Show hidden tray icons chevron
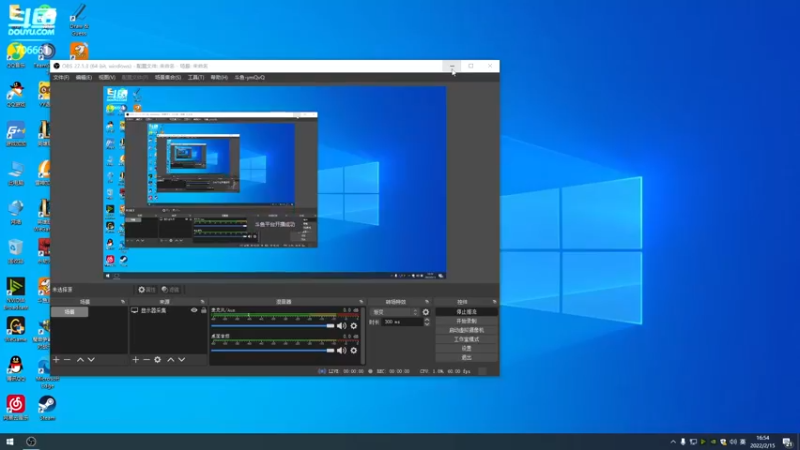This screenshot has width=800, height=450. coord(673,442)
